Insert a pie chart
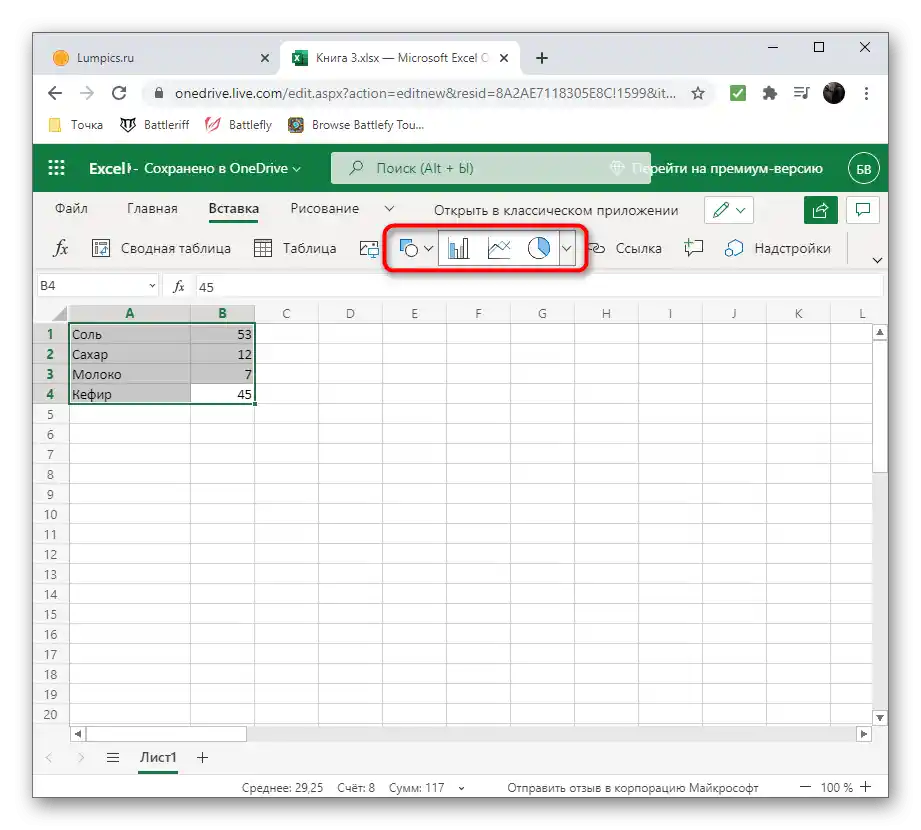 pyautogui.click(x=539, y=248)
